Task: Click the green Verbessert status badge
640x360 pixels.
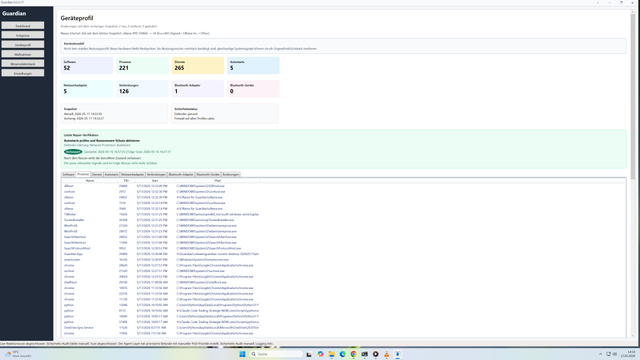Action: click(x=73, y=152)
